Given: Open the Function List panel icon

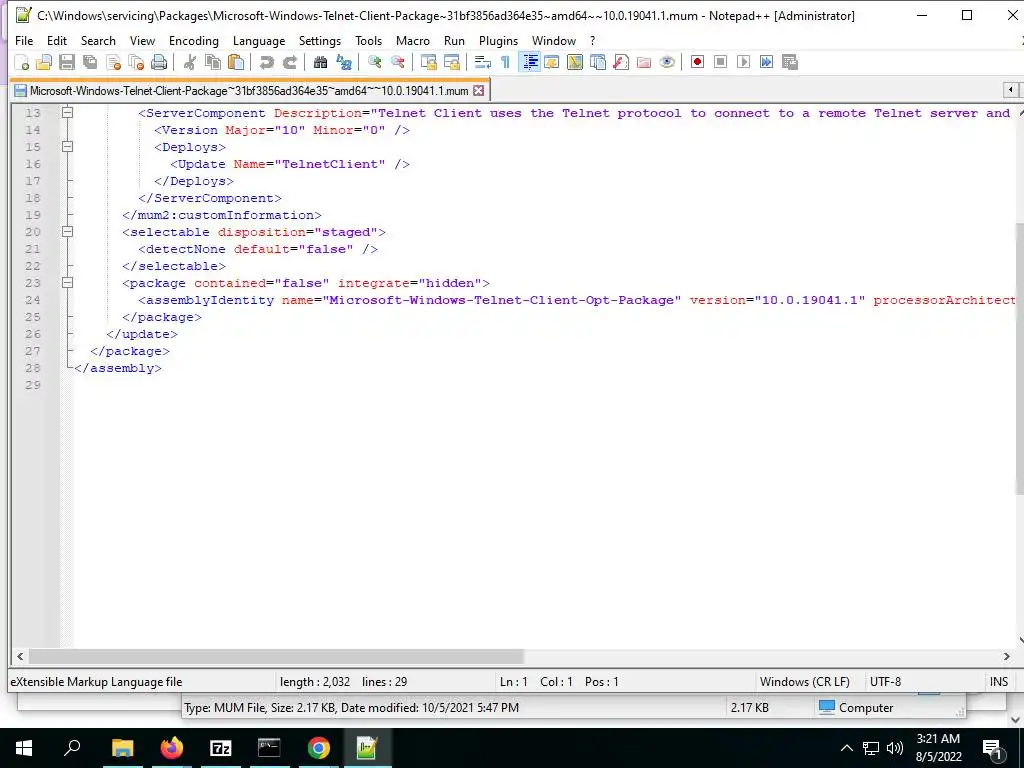Looking at the screenshot, I should tap(621, 62).
